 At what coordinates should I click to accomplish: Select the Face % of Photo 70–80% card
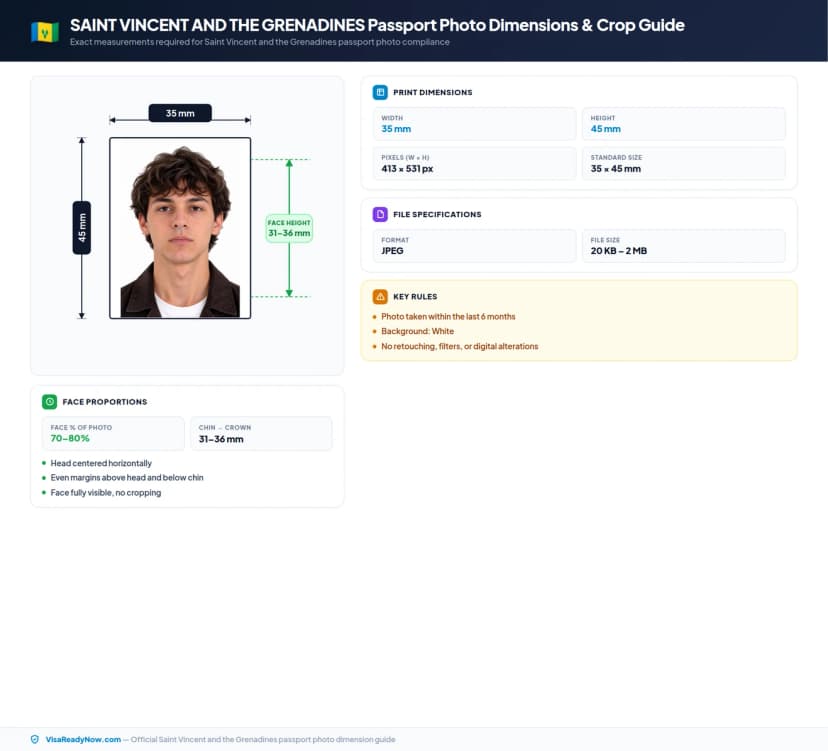pyautogui.click(x=113, y=434)
